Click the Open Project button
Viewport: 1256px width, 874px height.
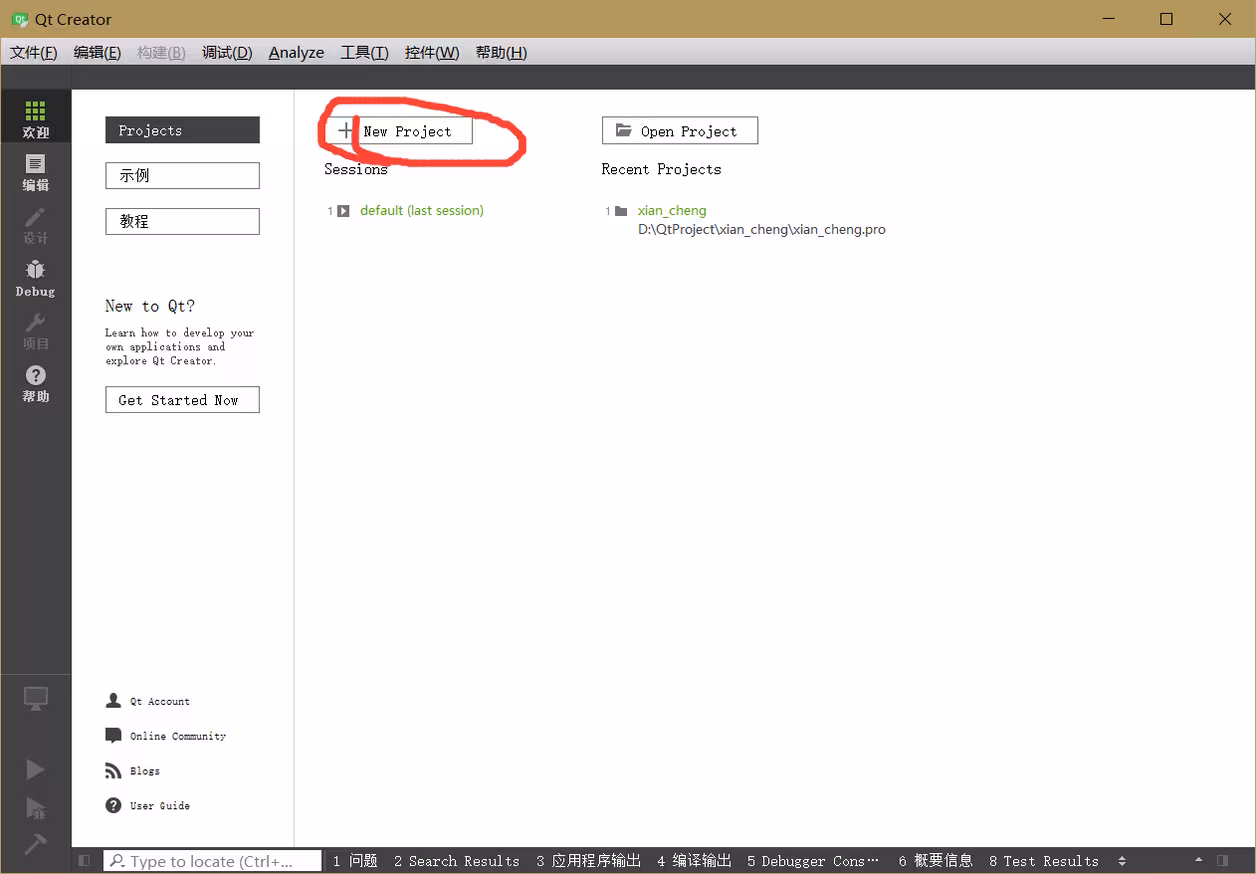coord(680,130)
